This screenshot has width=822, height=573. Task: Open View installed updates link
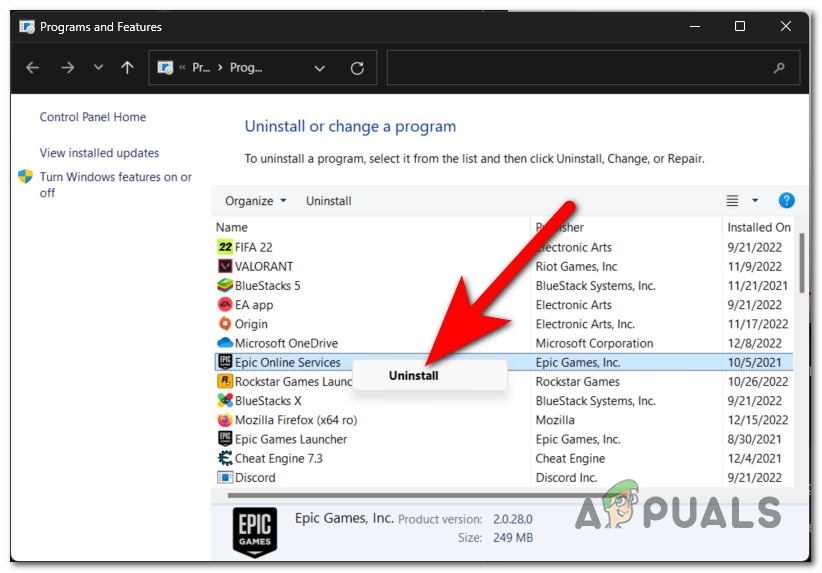coord(99,153)
